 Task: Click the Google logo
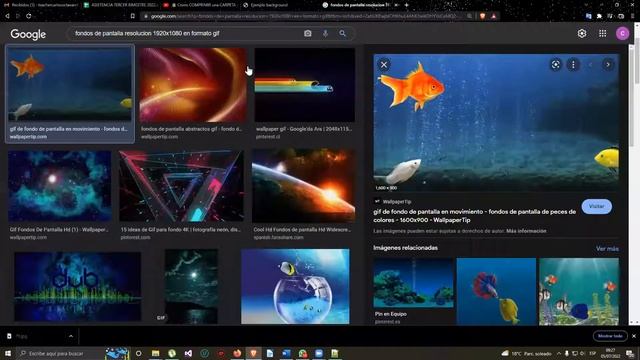tap(28, 34)
